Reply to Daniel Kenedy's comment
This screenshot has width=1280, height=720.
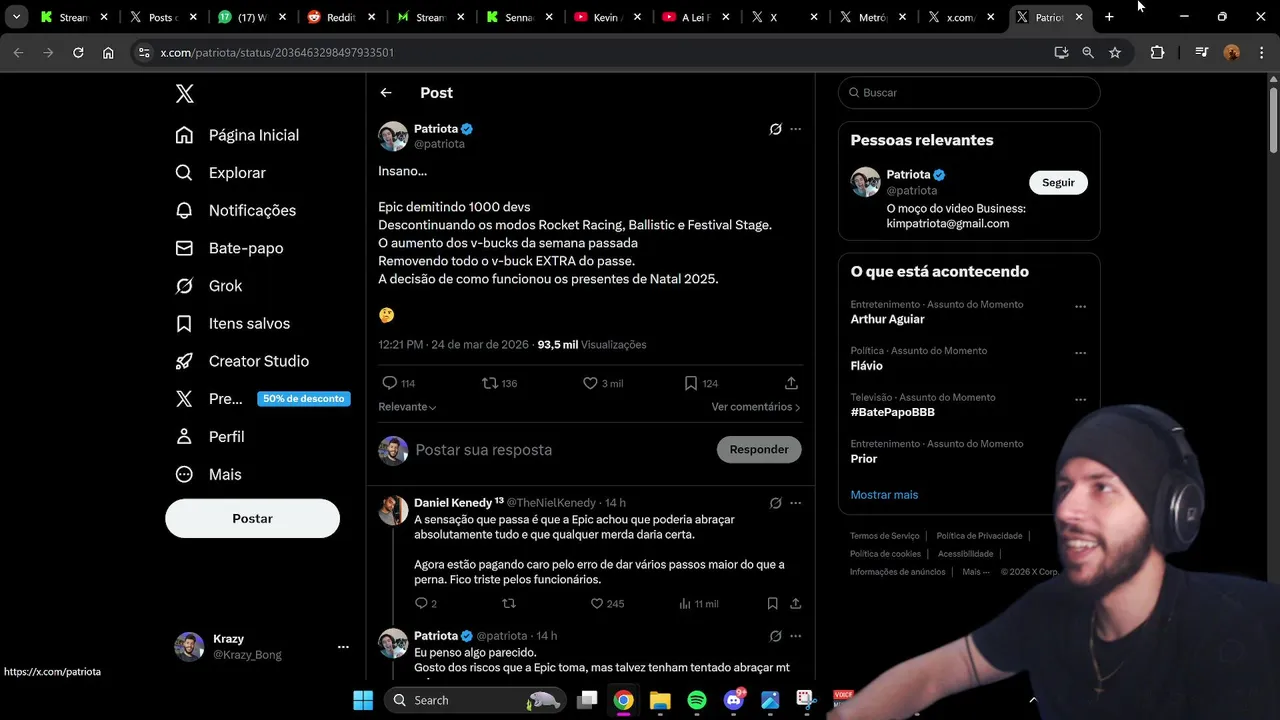tap(425, 604)
